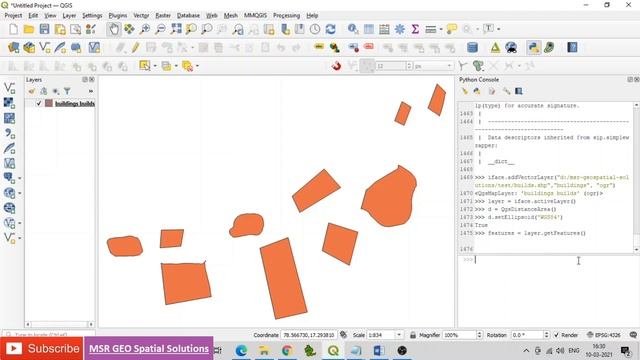Screen dimensions: 640x360
Task: Click the OpenStreetMap globe icon in plugins toolbar
Action: [x=511, y=47]
